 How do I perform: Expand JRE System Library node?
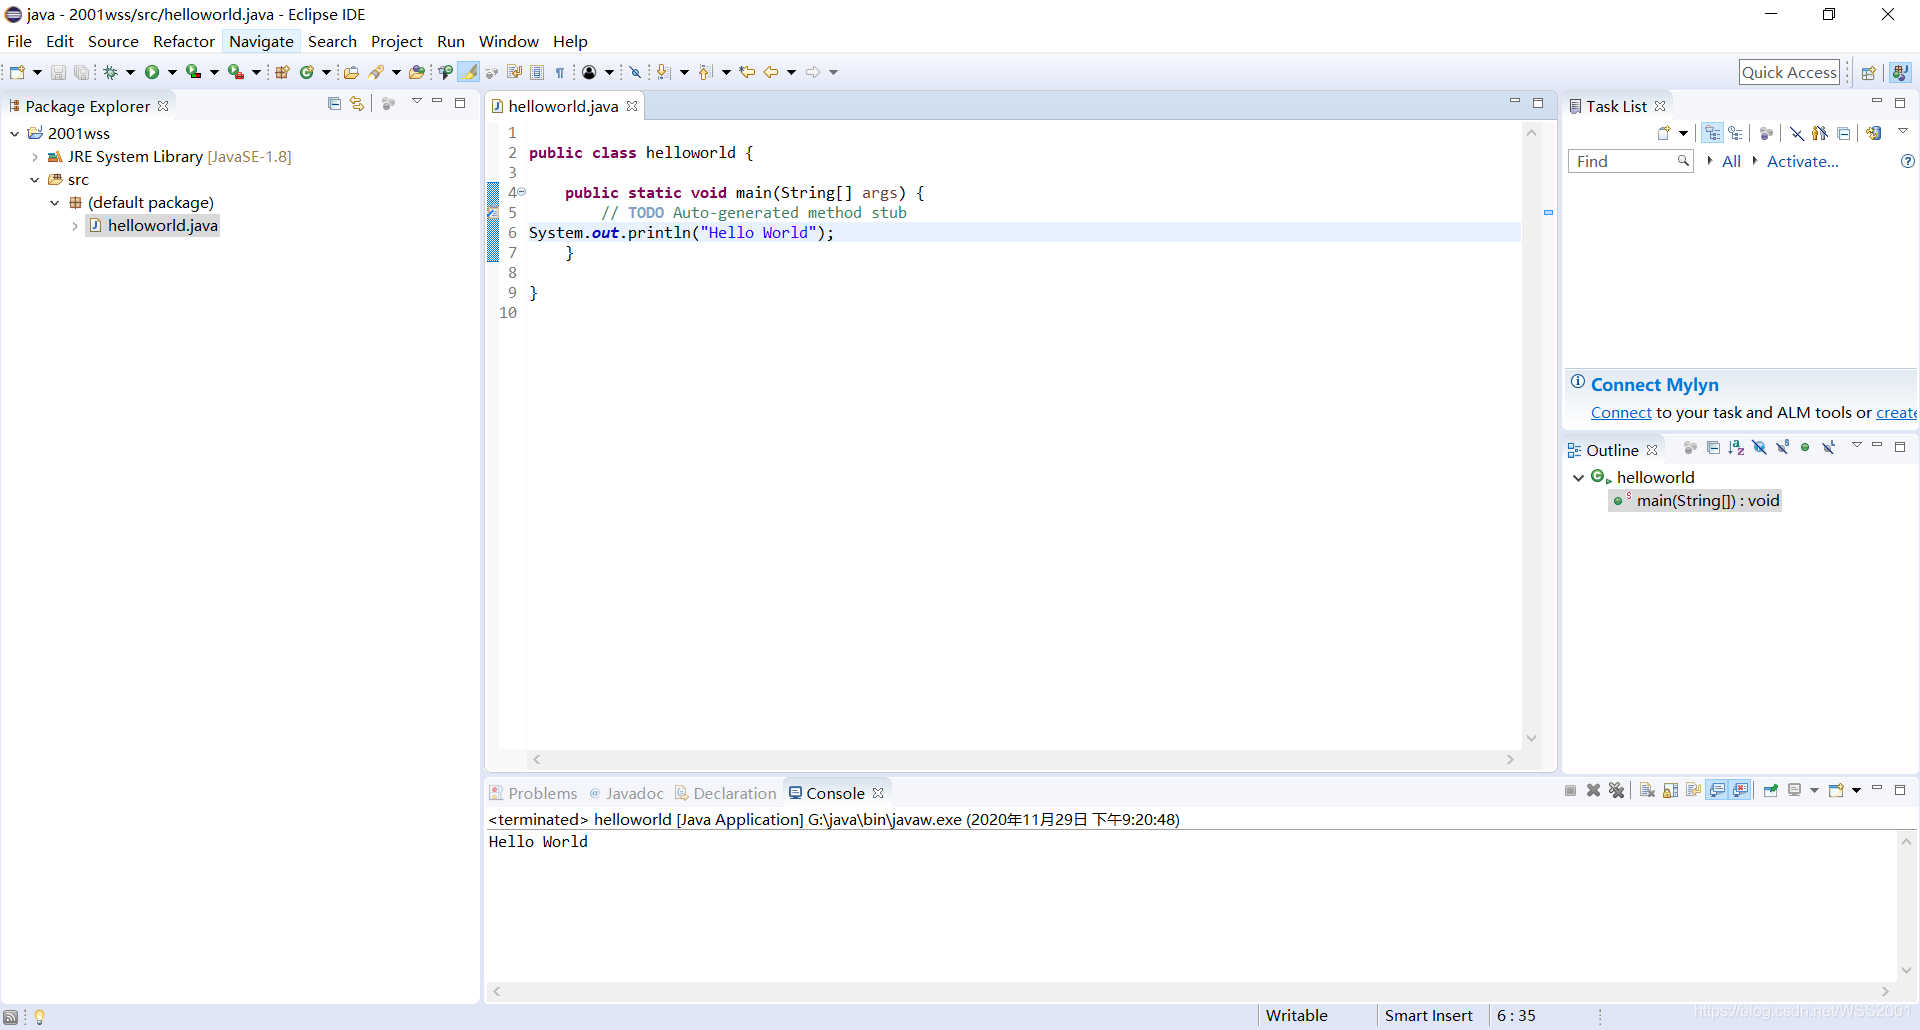pos(35,157)
